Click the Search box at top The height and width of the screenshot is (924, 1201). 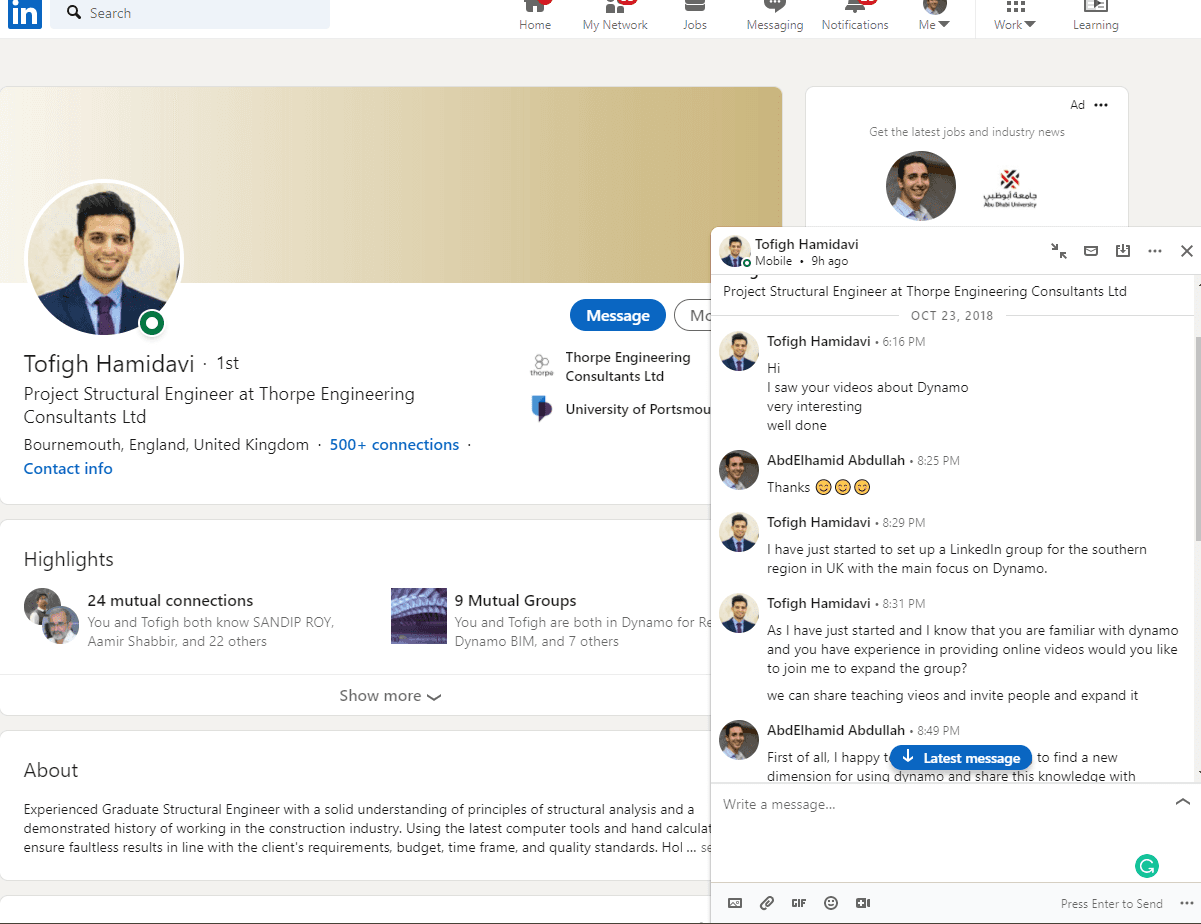coord(190,13)
